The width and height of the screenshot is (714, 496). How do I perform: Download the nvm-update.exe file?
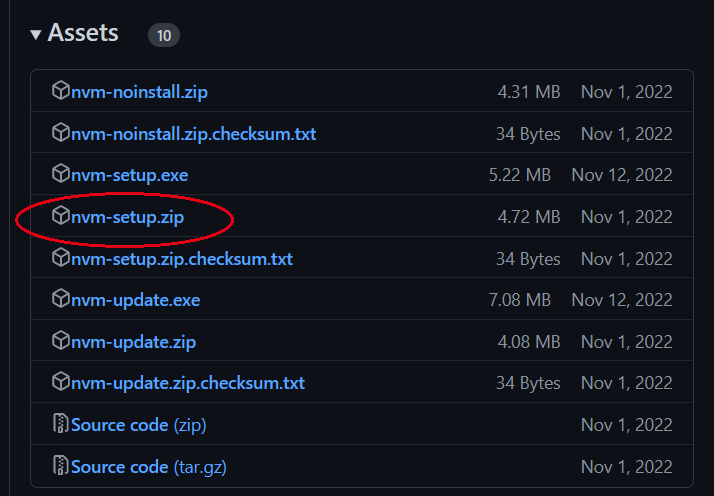(134, 300)
